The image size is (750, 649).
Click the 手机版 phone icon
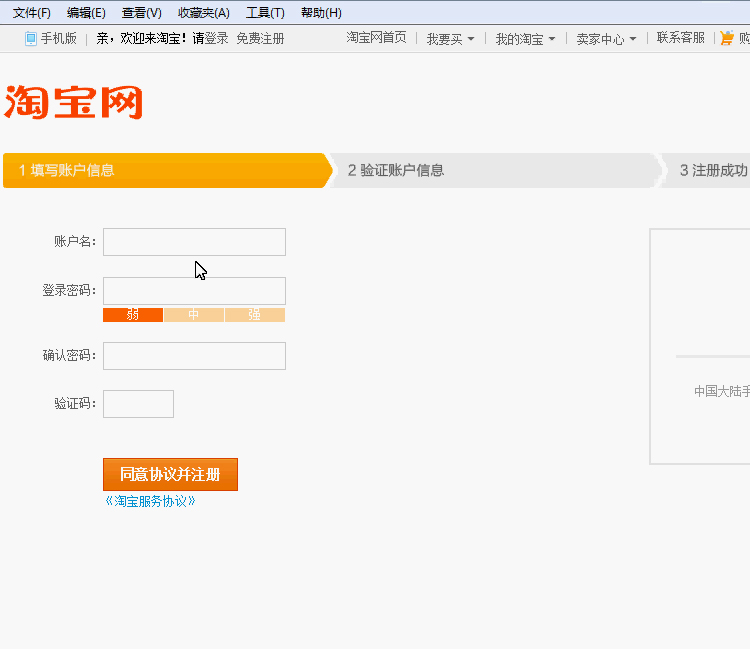pyautogui.click(x=31, y=39)
